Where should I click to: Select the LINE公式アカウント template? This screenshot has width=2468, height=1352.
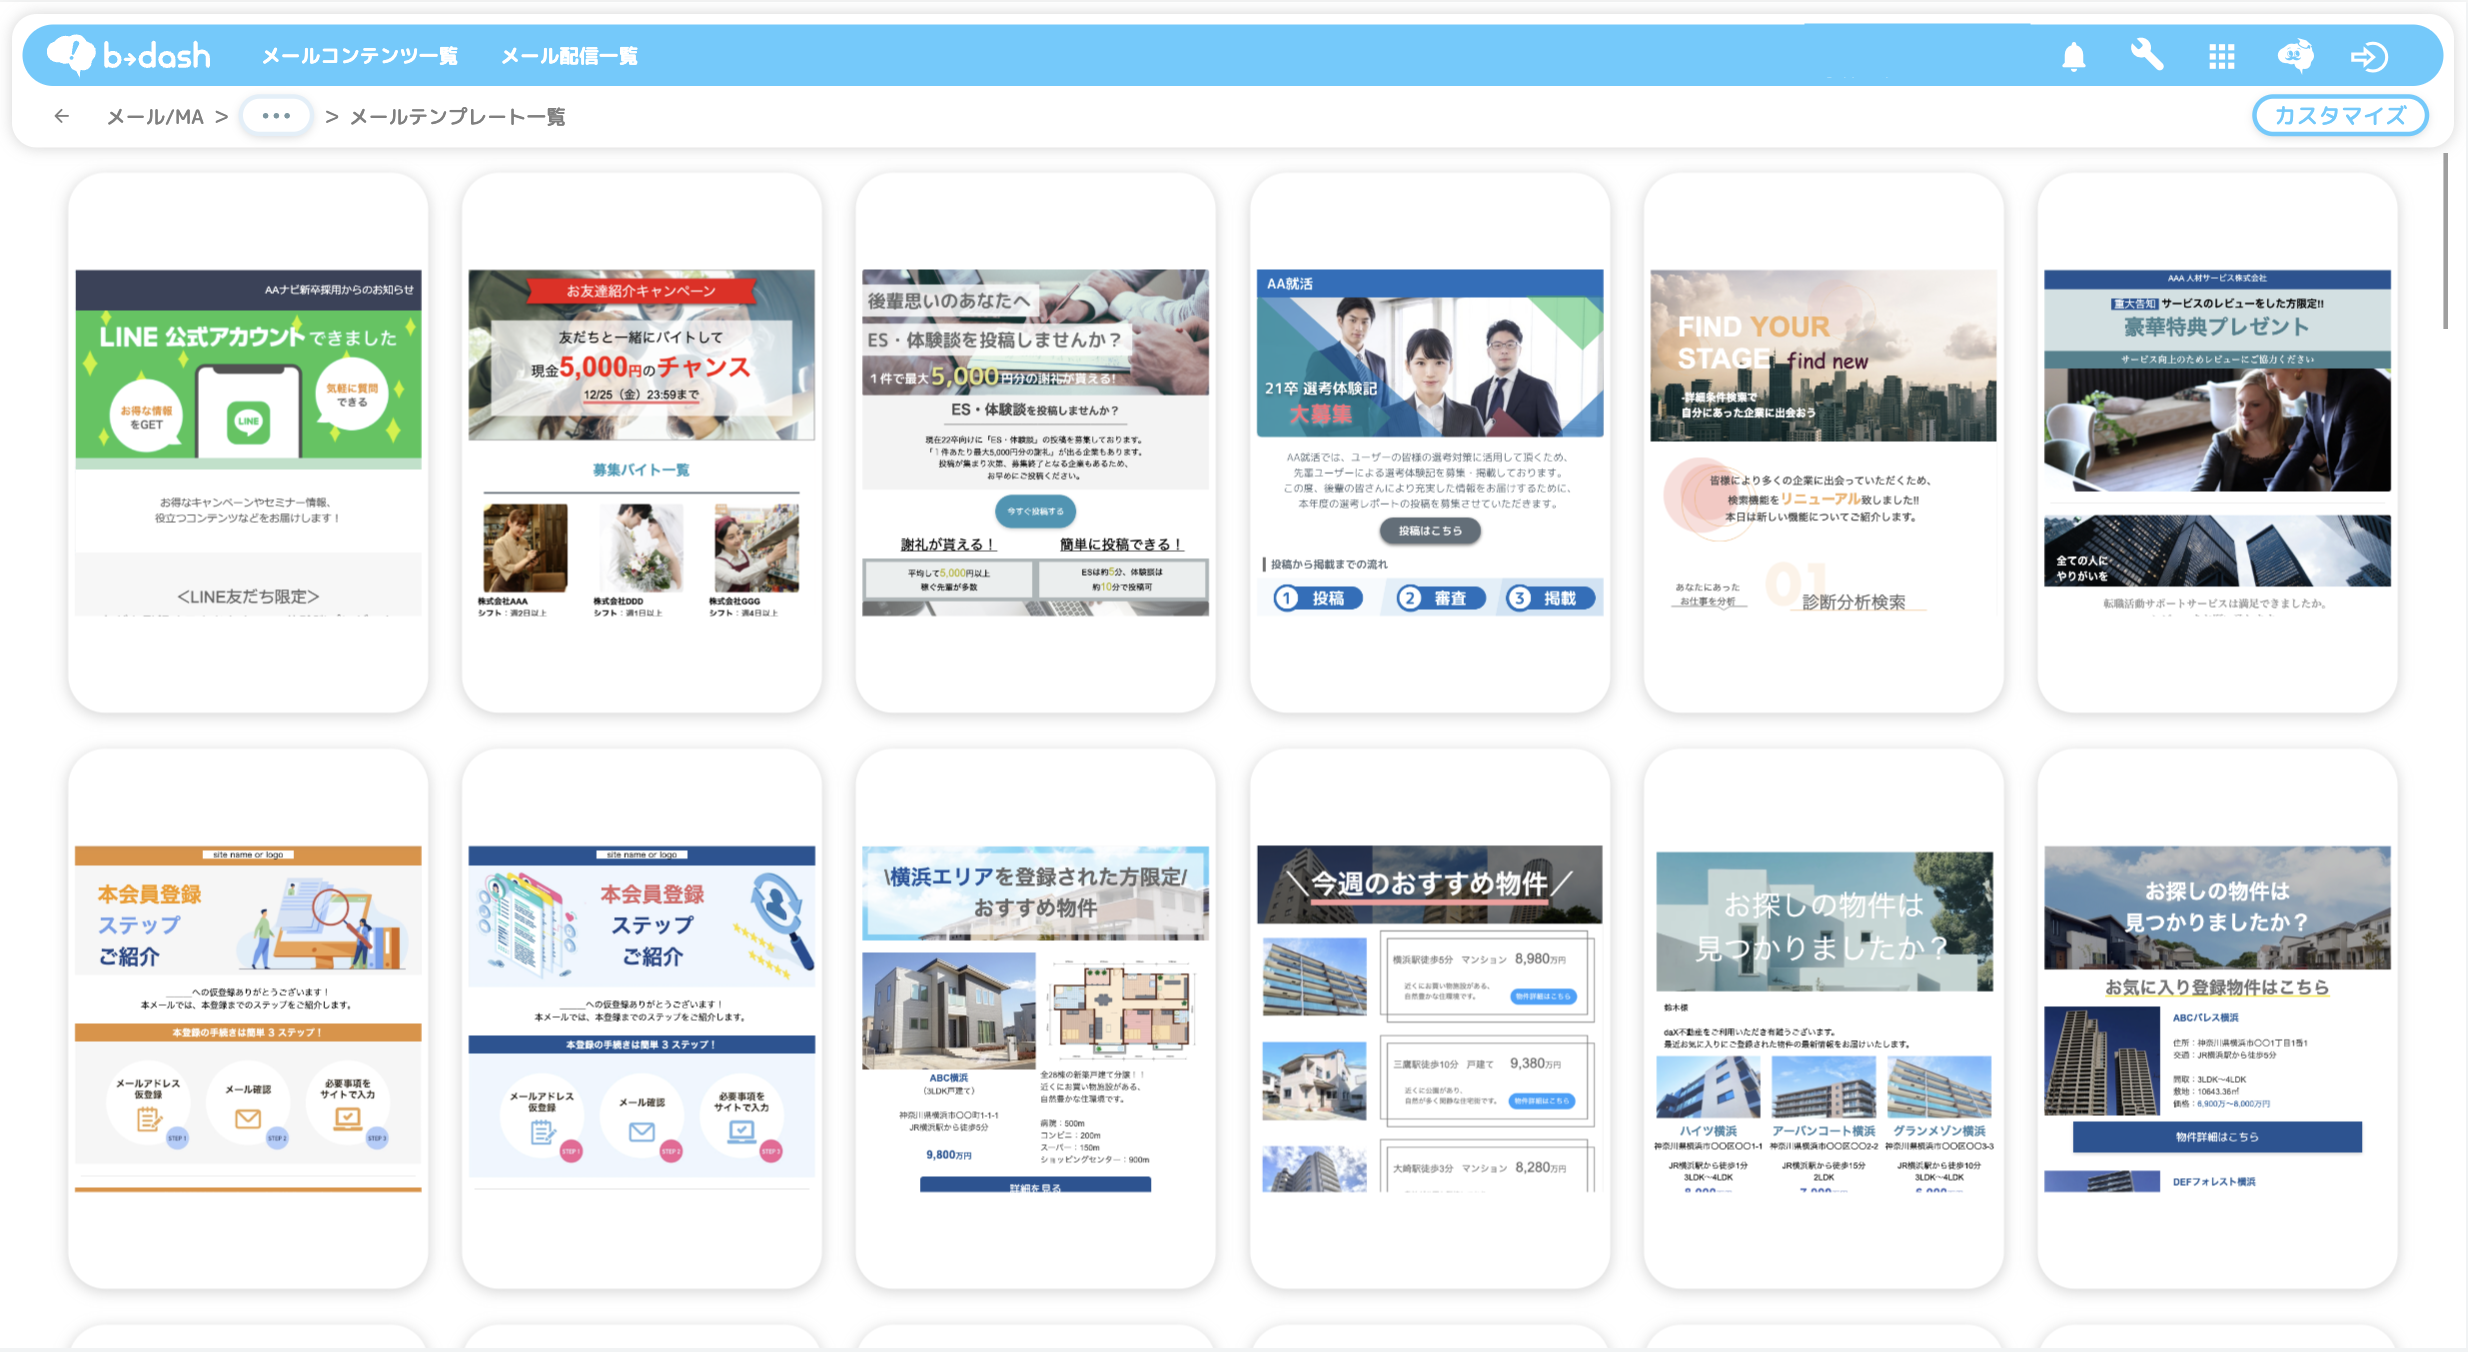pyautogui.click(x=248, y=442)
